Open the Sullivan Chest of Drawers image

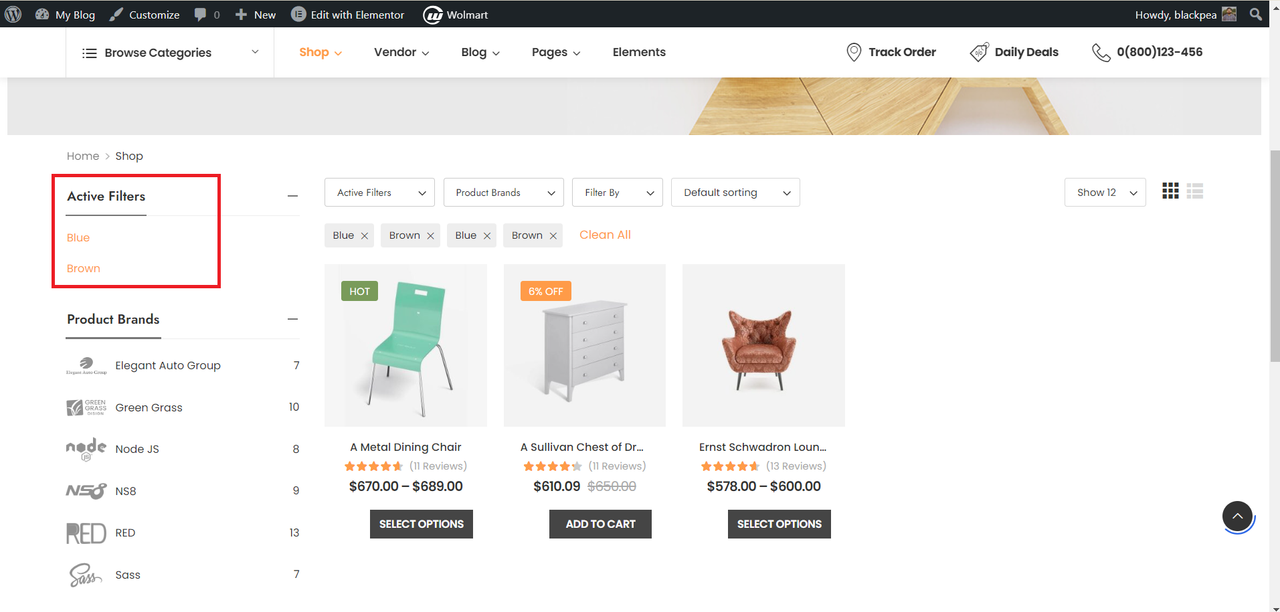tap(585, 346)
